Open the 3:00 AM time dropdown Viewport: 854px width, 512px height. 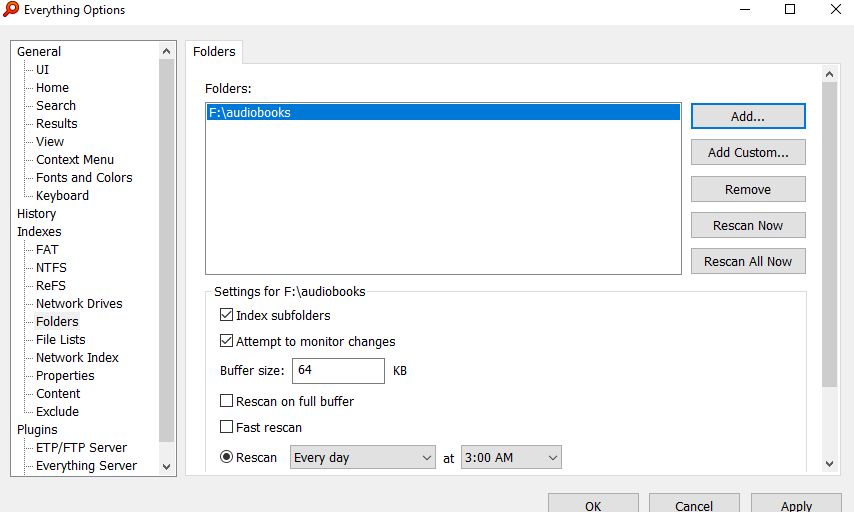[511, 458]
